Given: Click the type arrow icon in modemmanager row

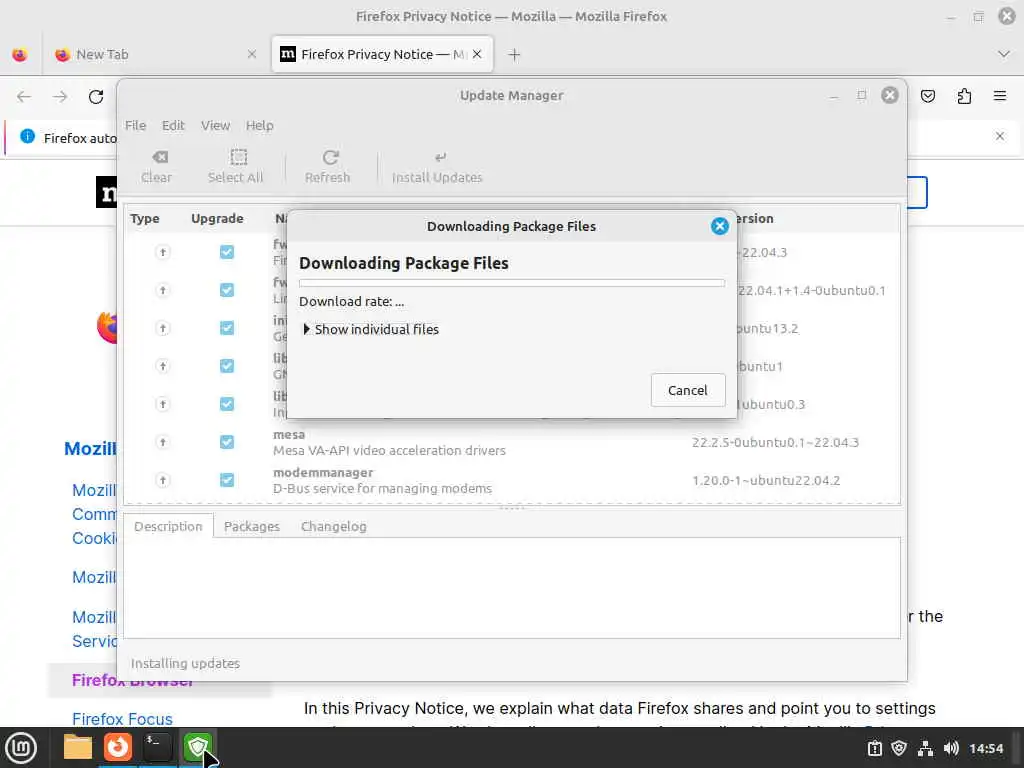Looking at the screenshot, I should coord(163,480).
